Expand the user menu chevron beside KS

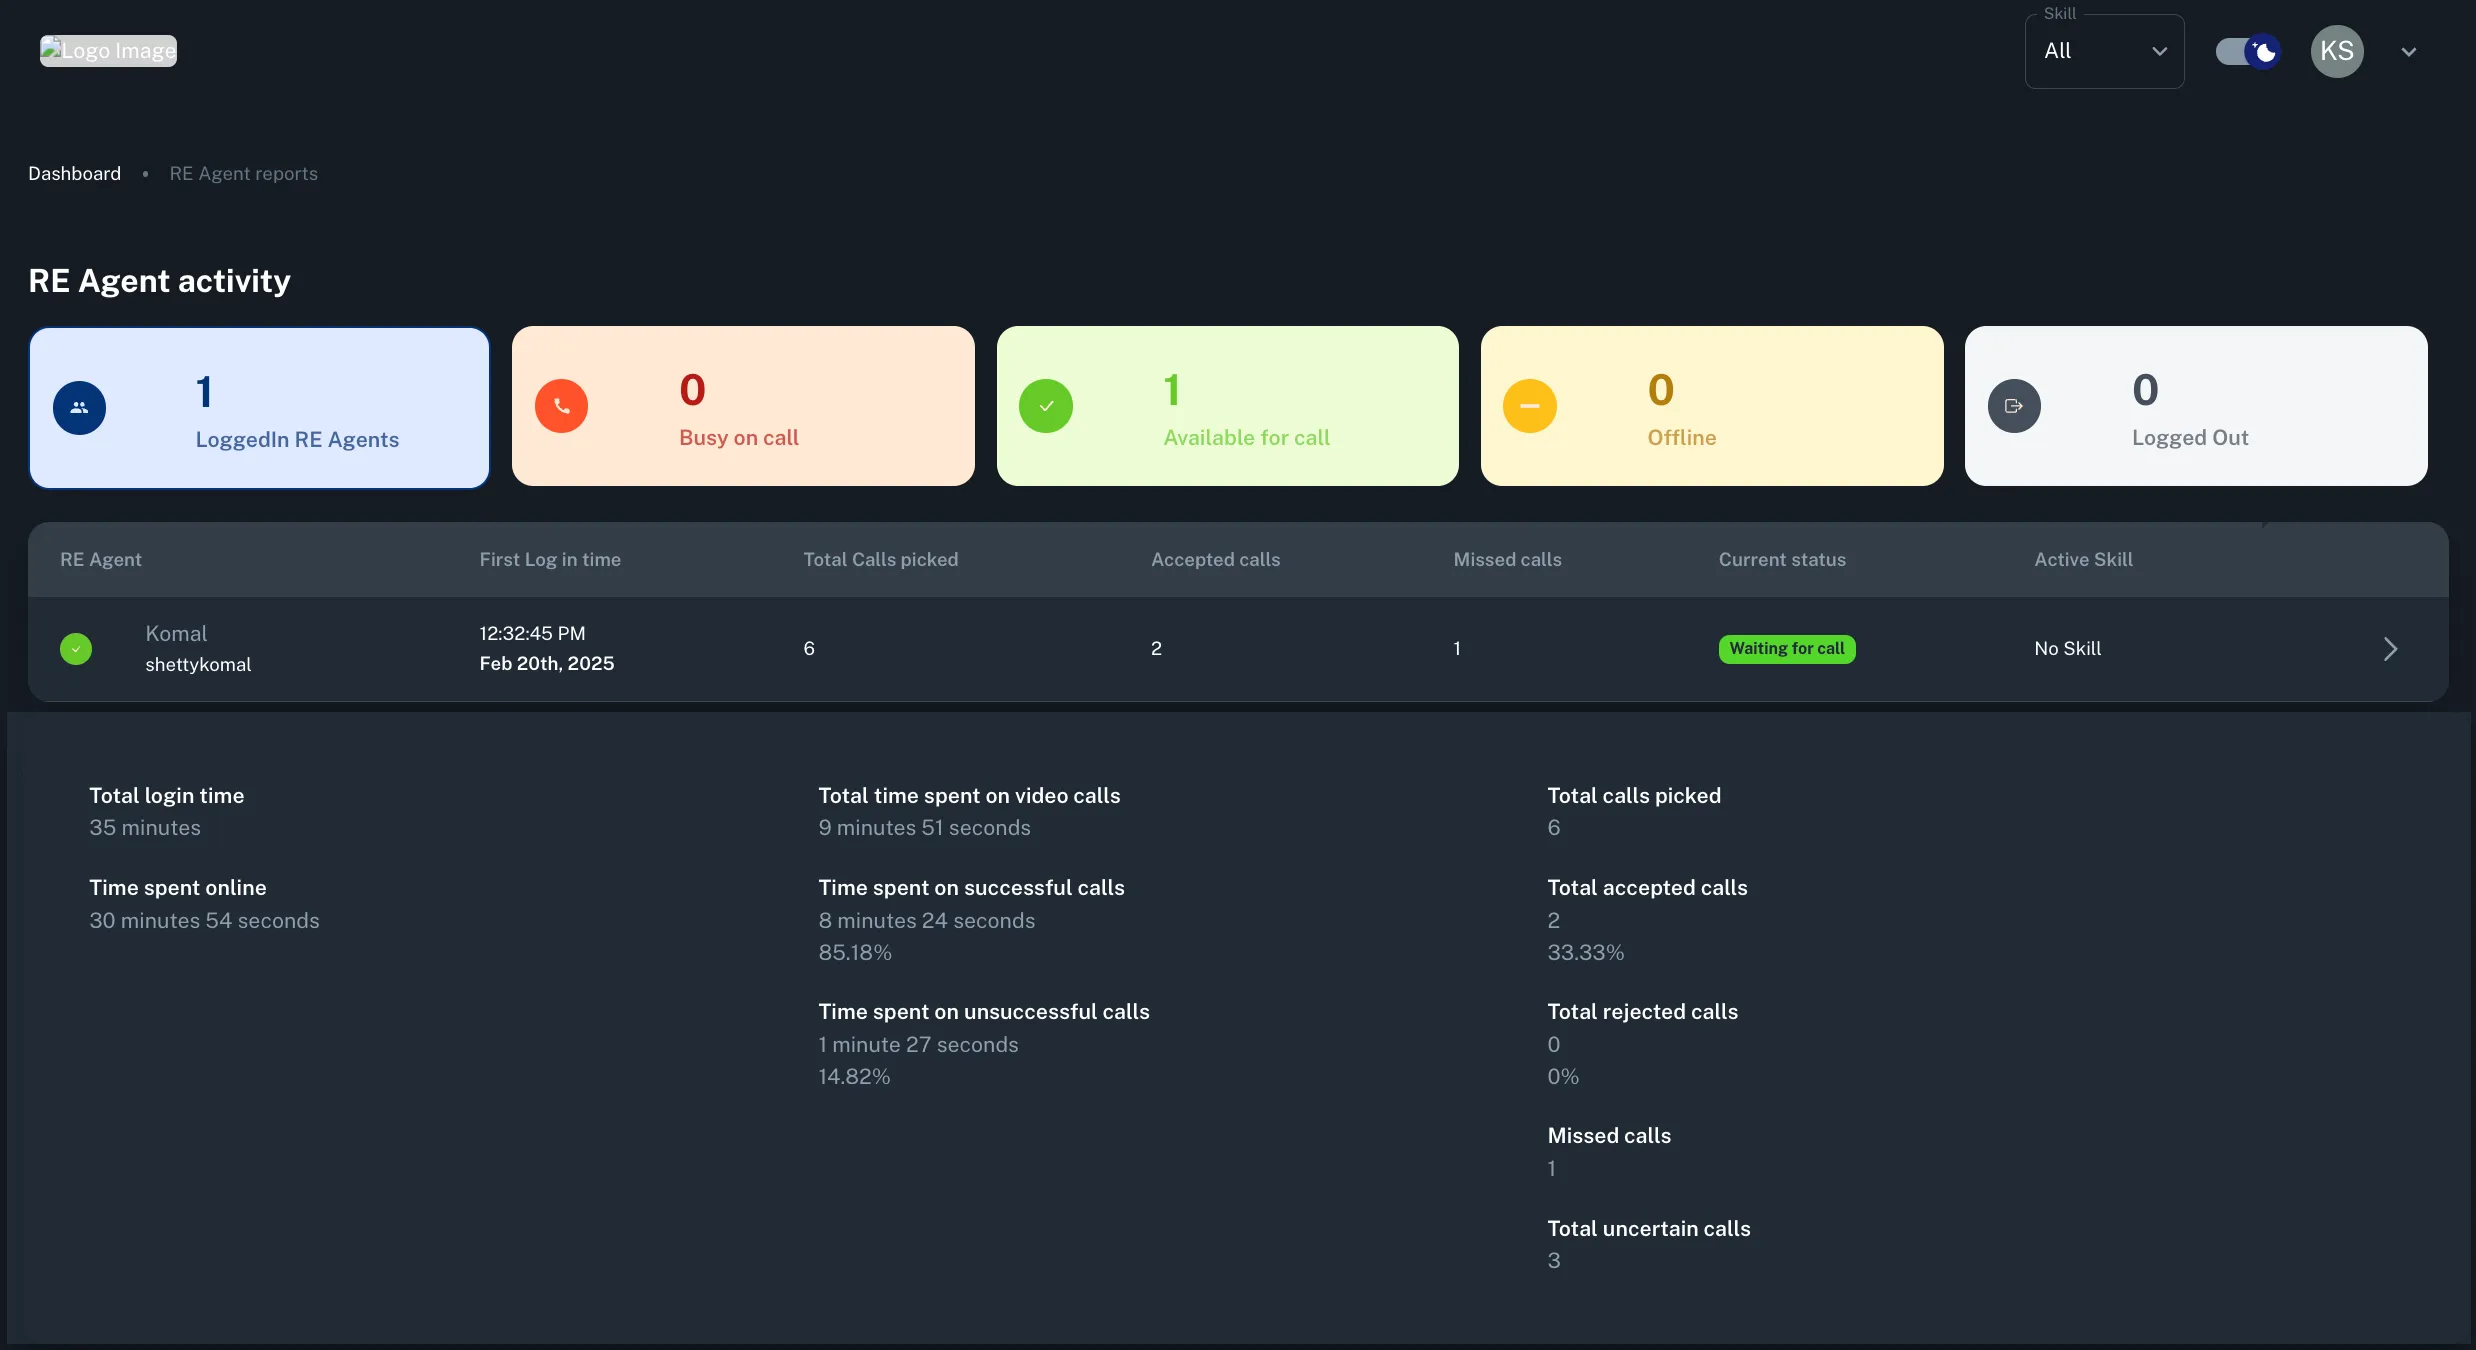(2408, 52)
